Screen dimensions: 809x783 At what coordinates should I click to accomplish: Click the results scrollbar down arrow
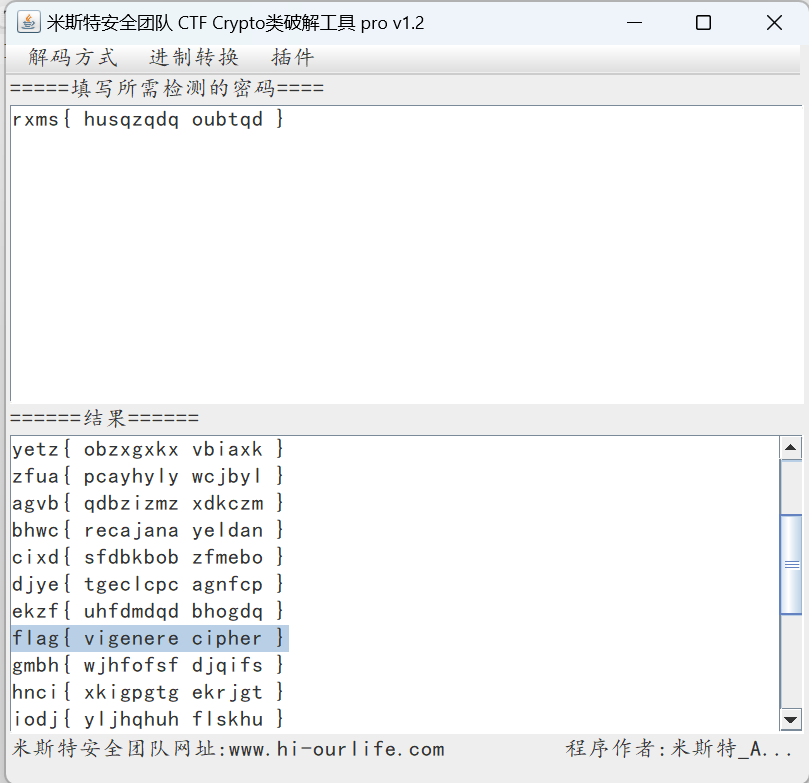point(791,720)
